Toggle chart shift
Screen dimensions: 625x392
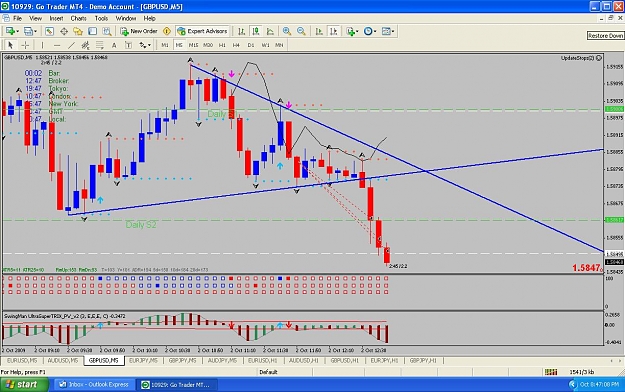[x=334, y=31]
